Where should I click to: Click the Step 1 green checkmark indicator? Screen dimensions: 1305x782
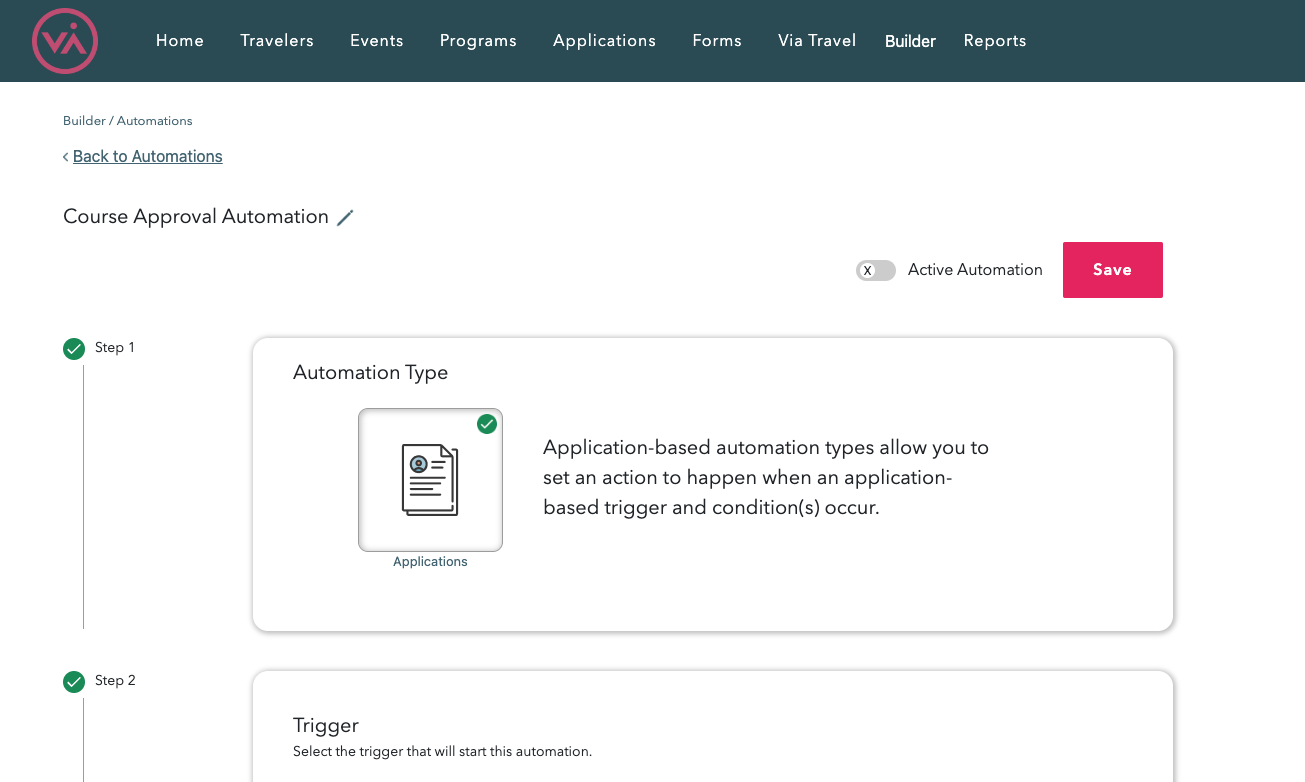coord(74,348)
